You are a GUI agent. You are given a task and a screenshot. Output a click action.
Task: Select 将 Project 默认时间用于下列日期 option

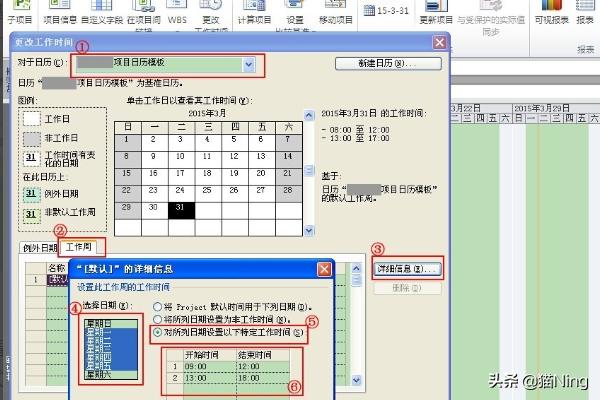(155, 305)
